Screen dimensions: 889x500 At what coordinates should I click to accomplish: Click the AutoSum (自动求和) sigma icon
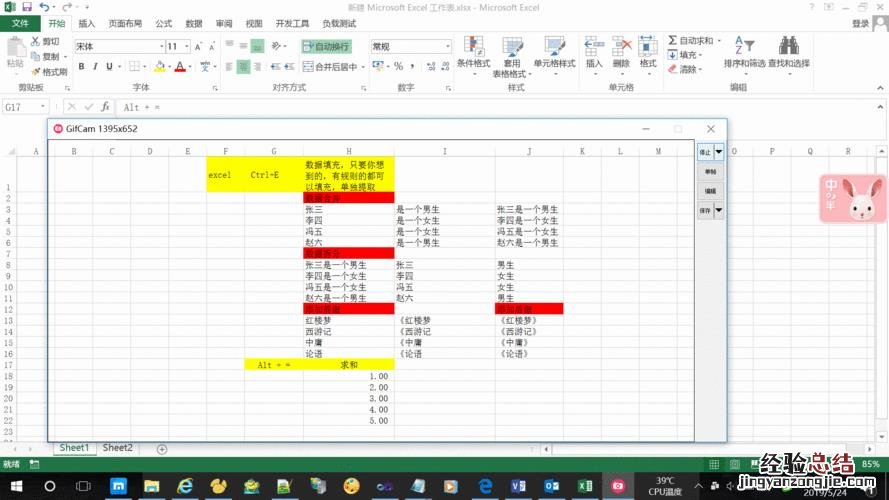672,40
